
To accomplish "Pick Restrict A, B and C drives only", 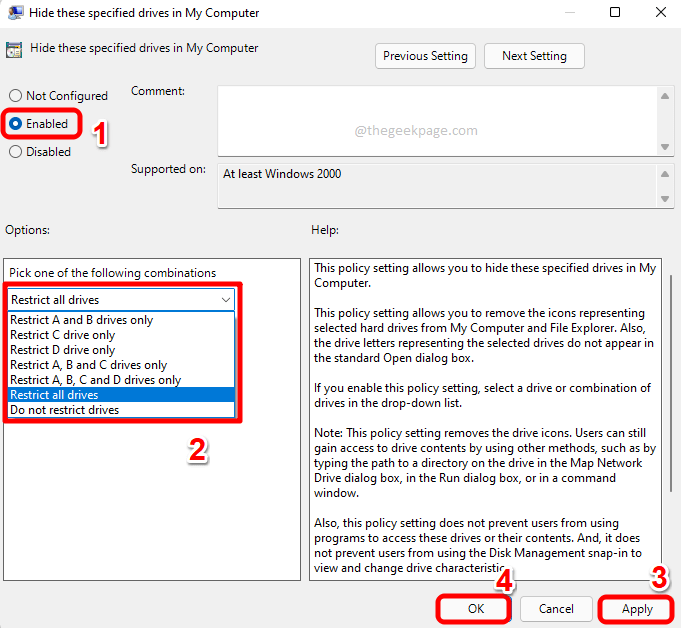I will coord(88,365).
